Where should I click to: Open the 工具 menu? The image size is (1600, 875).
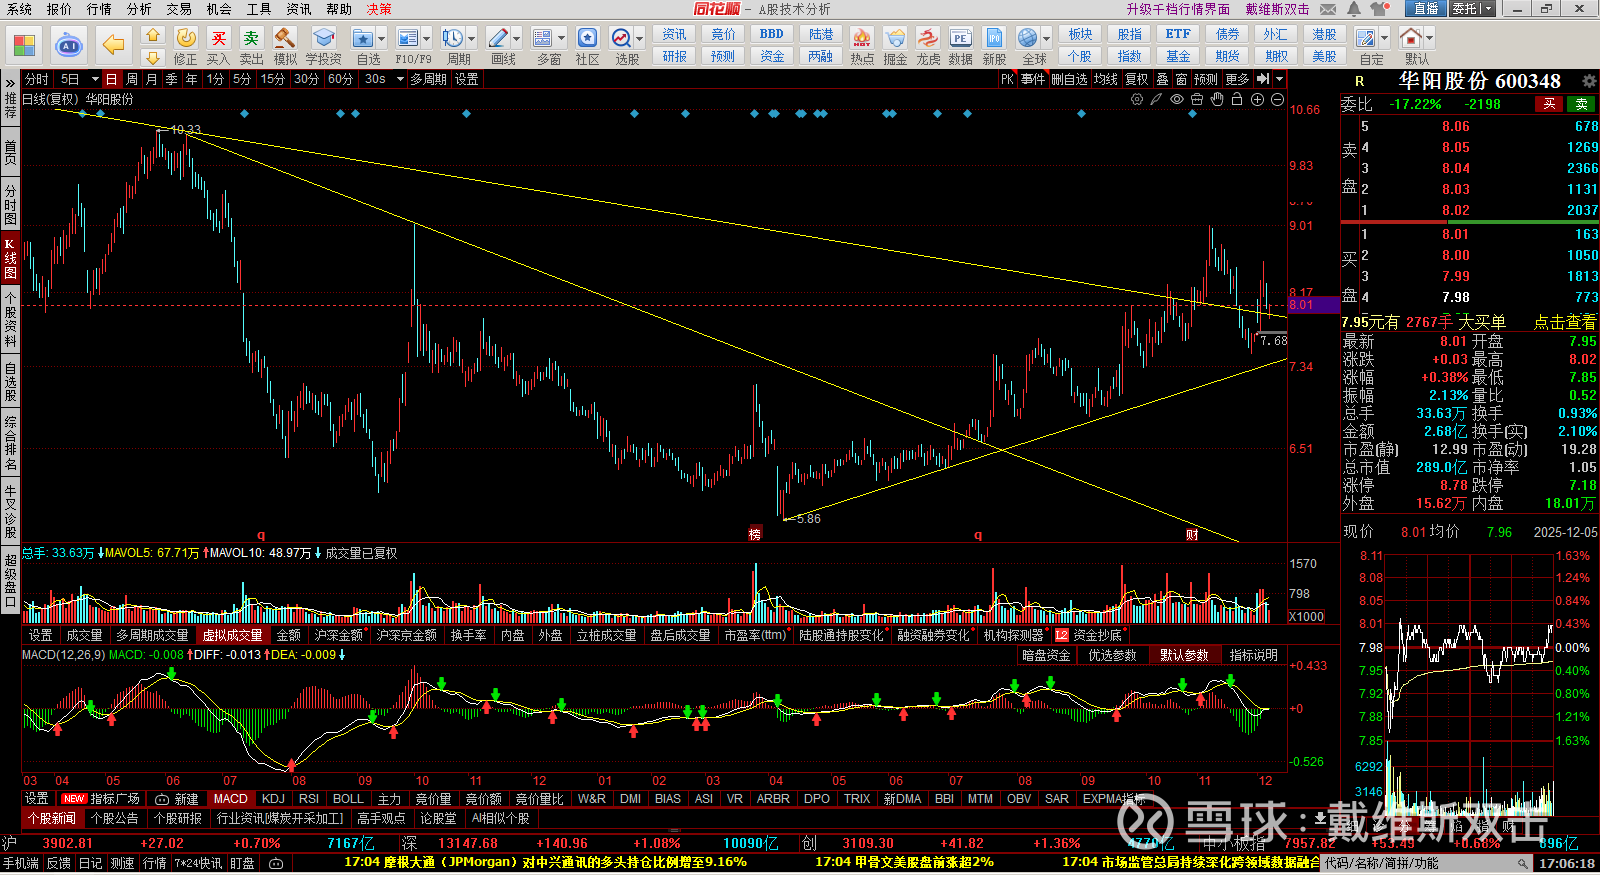point(259,9)
